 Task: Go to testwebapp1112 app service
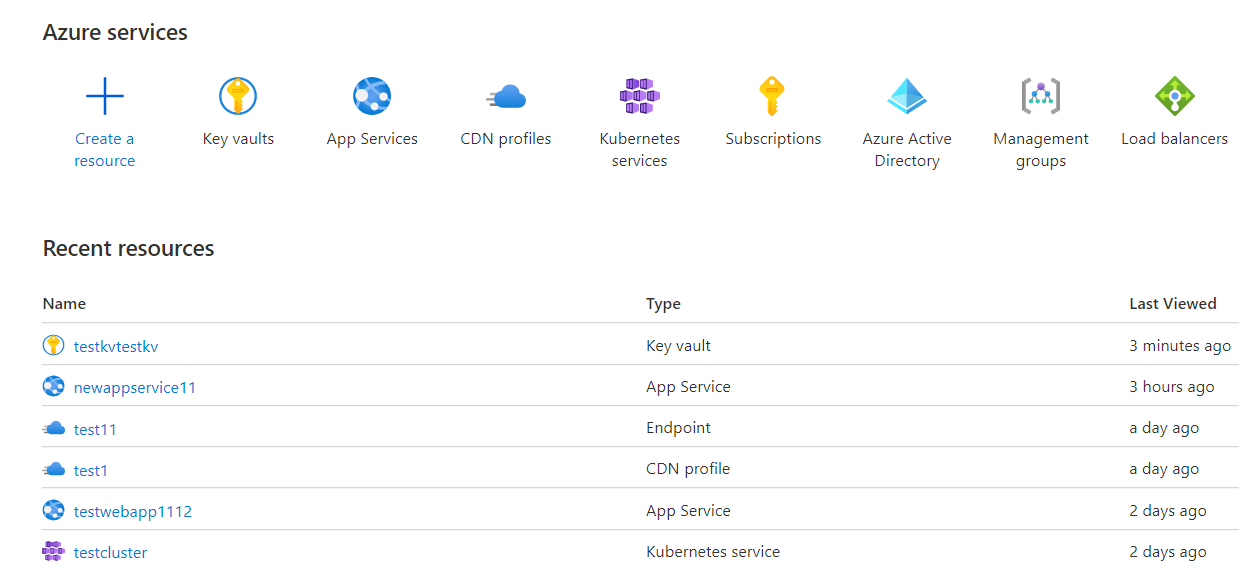point(133,511)
